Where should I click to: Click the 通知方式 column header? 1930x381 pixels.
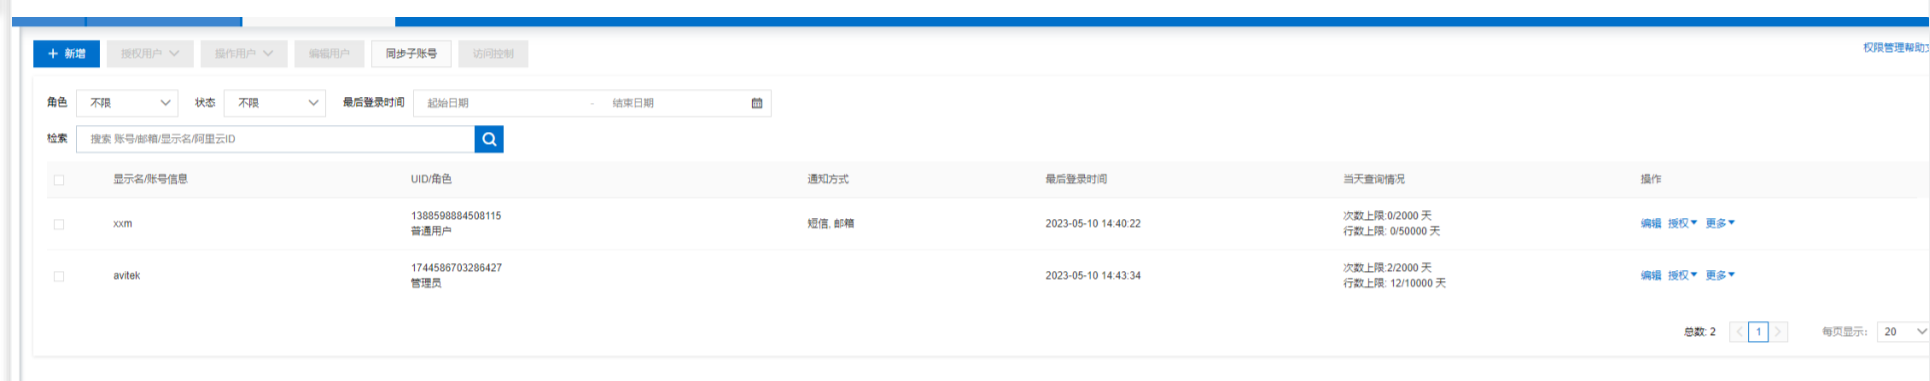coord(828,180)
